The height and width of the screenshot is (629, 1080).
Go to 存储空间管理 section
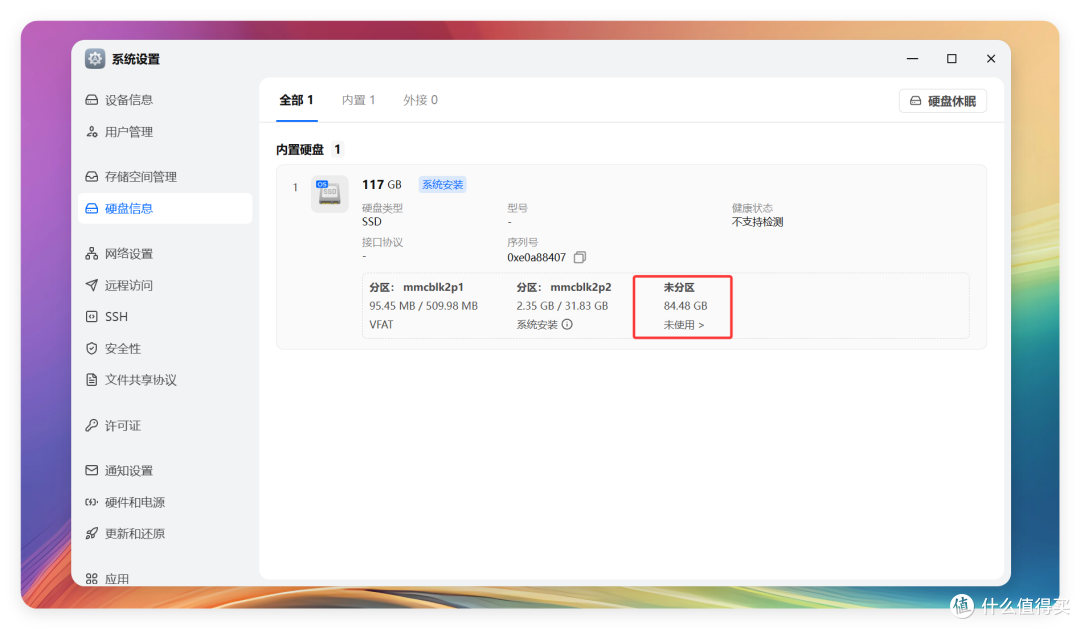(x=141, y=176)
